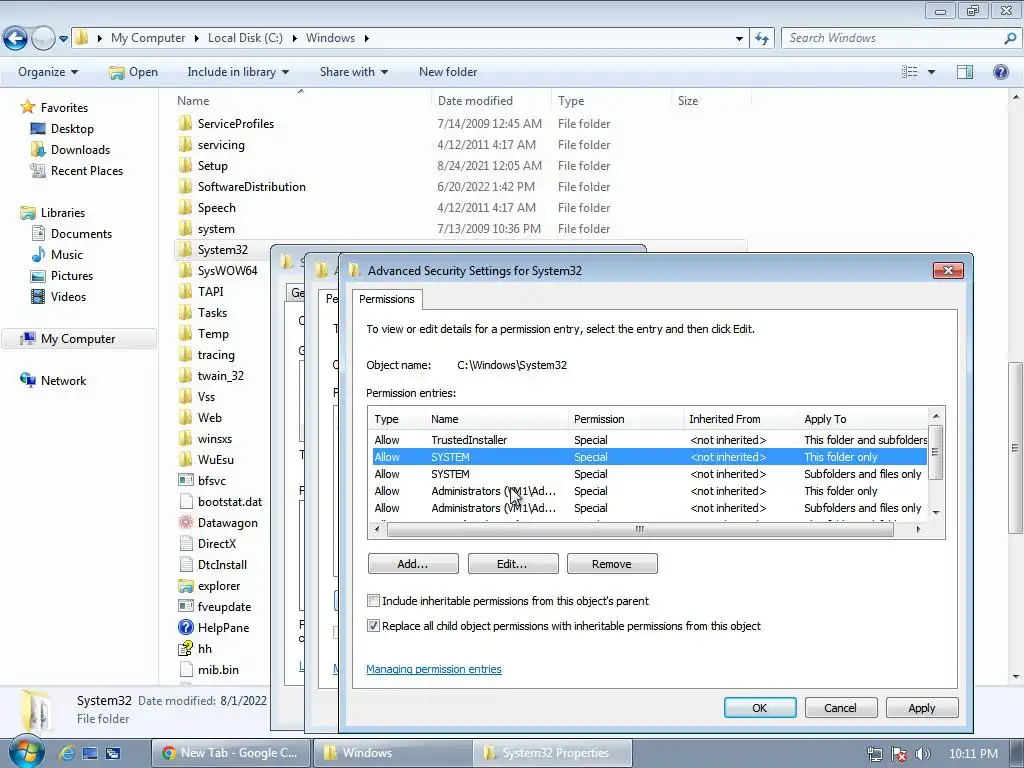The image size is (1024, 768).
Task: Select the TrustedInstaller permission entry
Action: click(x=649, y=440)
